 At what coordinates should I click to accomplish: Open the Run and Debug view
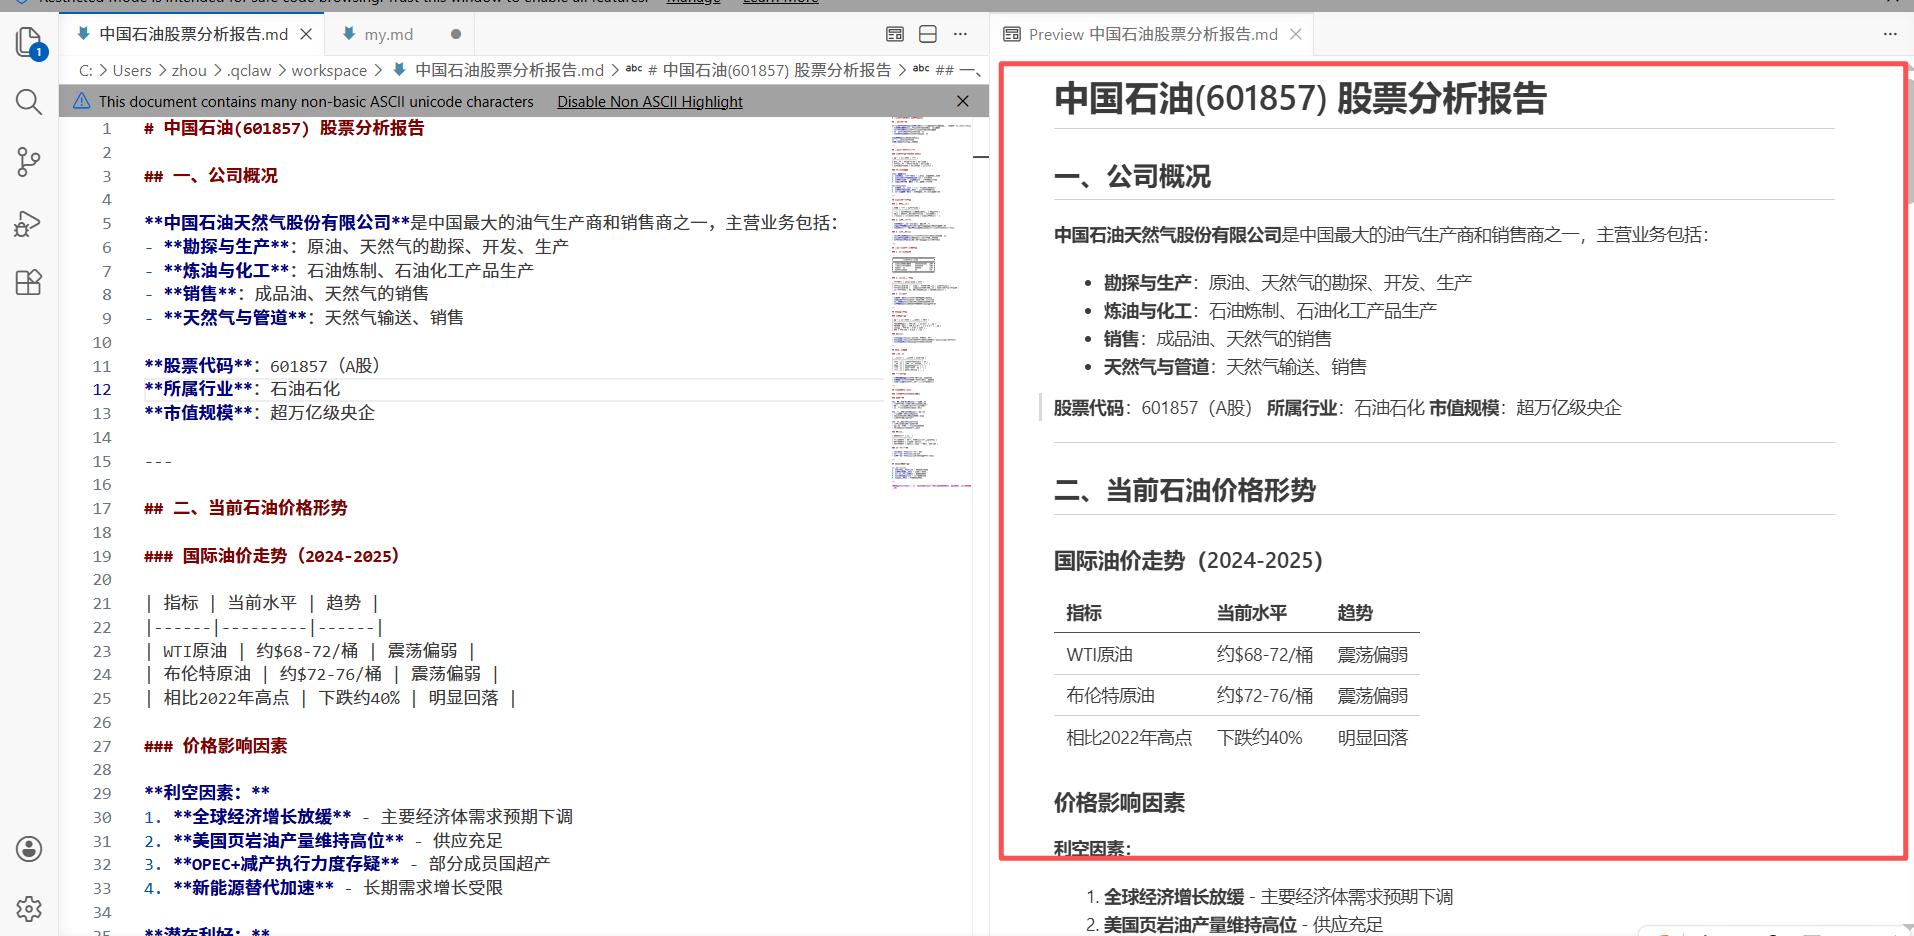(29, 223)
